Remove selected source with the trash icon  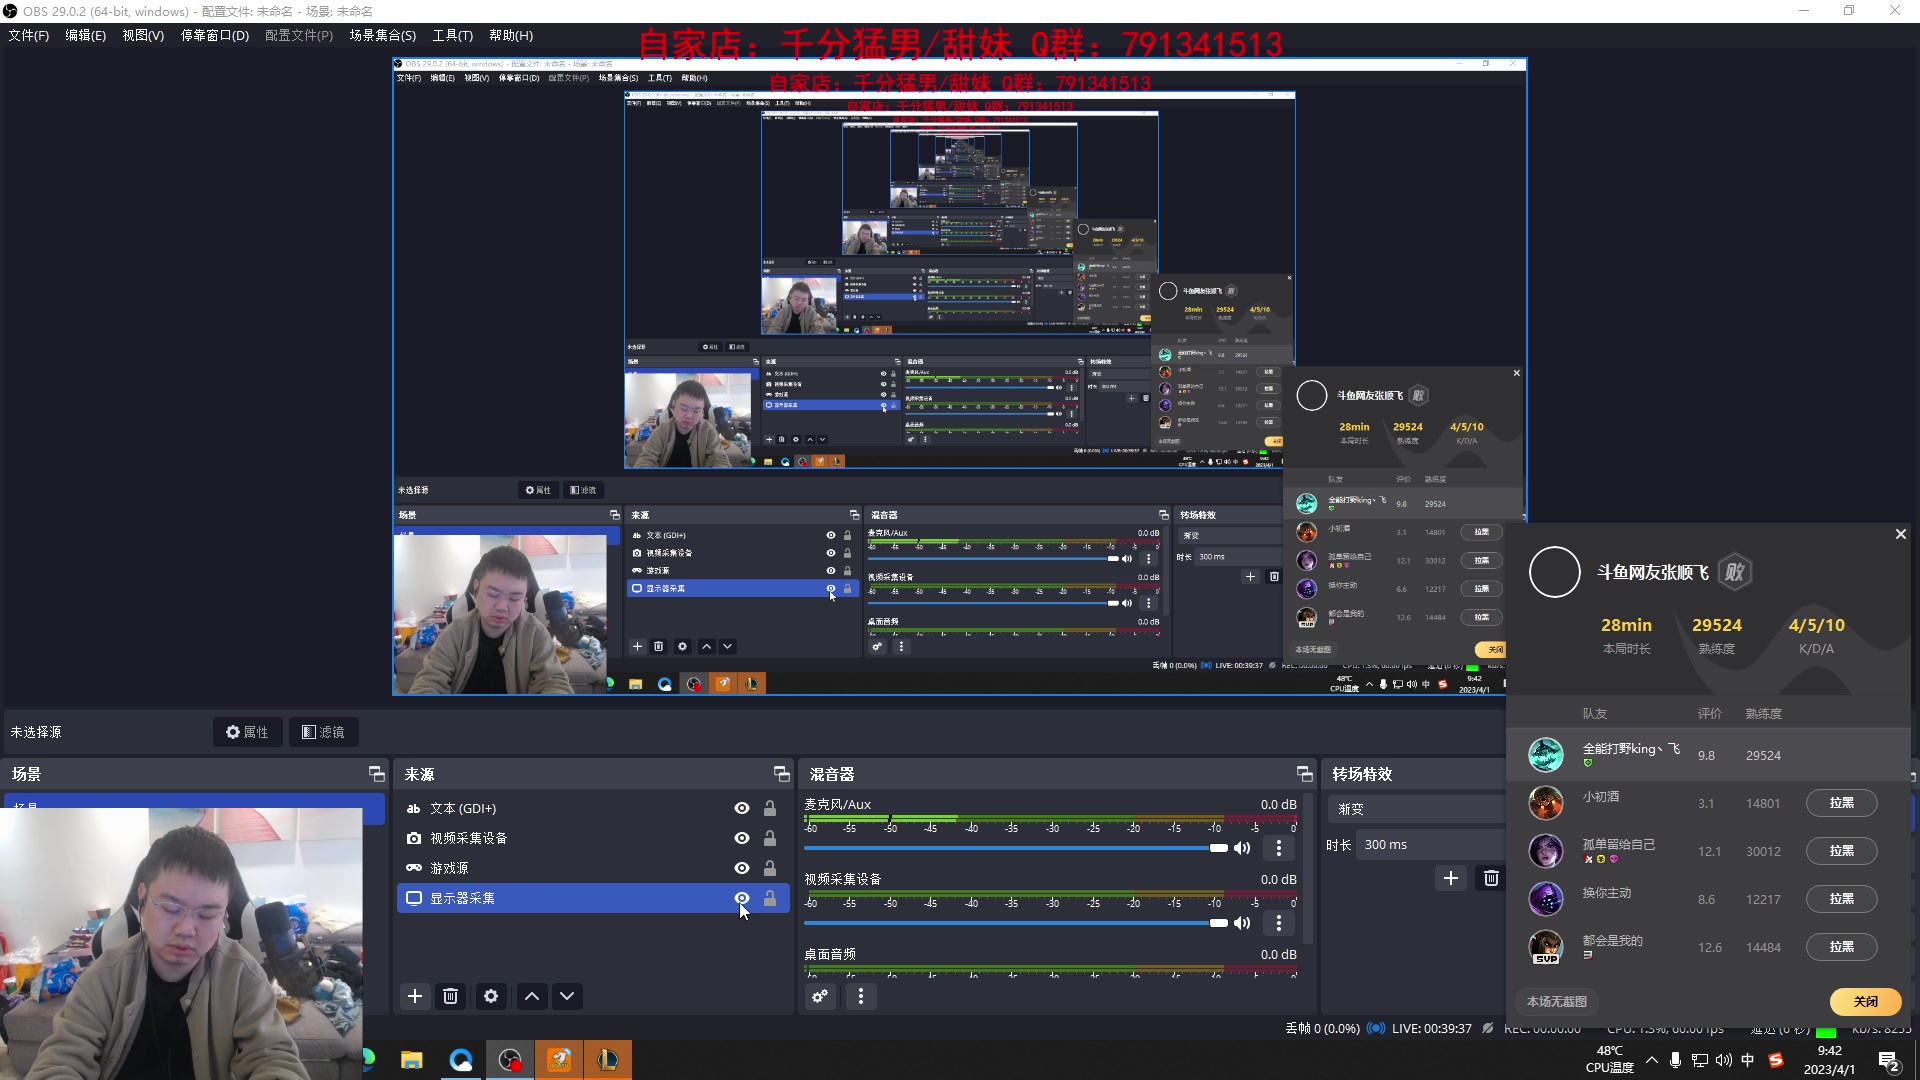451,996
